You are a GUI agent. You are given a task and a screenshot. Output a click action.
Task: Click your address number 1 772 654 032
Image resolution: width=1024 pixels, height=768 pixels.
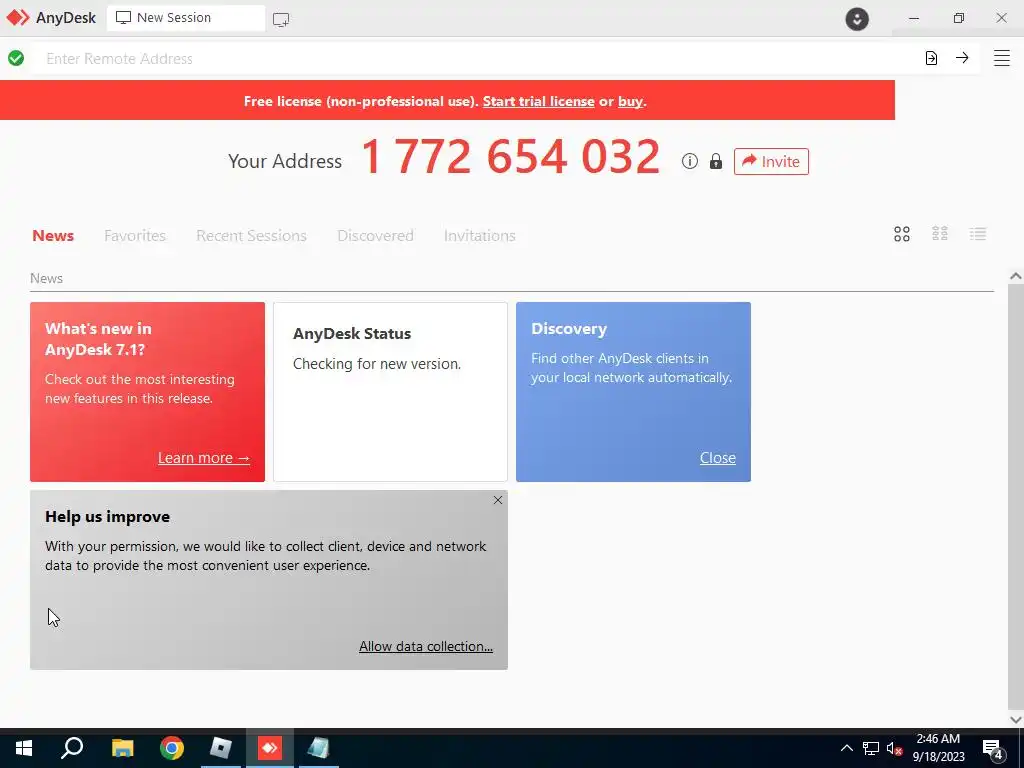pyautogui.click(x=510, y=157)
